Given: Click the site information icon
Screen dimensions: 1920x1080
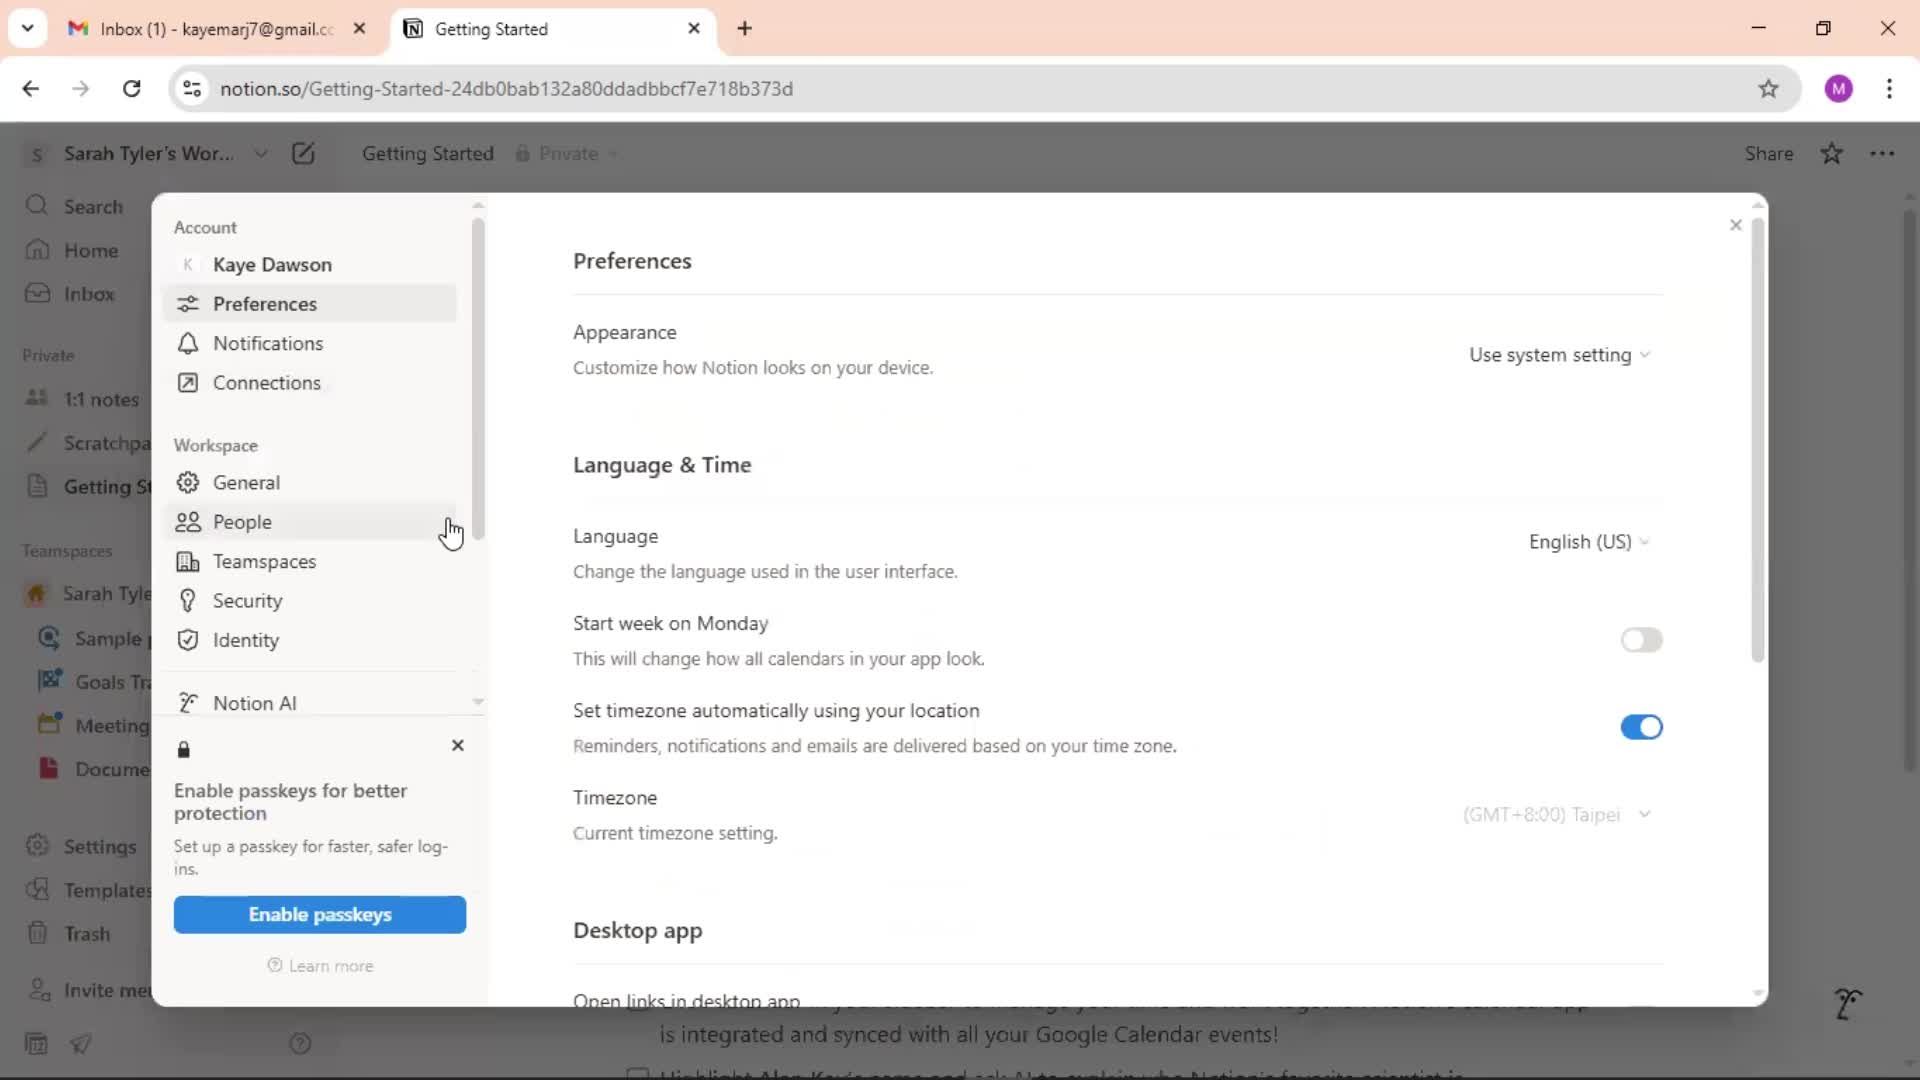Looking at the screenshot, I should click(x=192, y=88).
